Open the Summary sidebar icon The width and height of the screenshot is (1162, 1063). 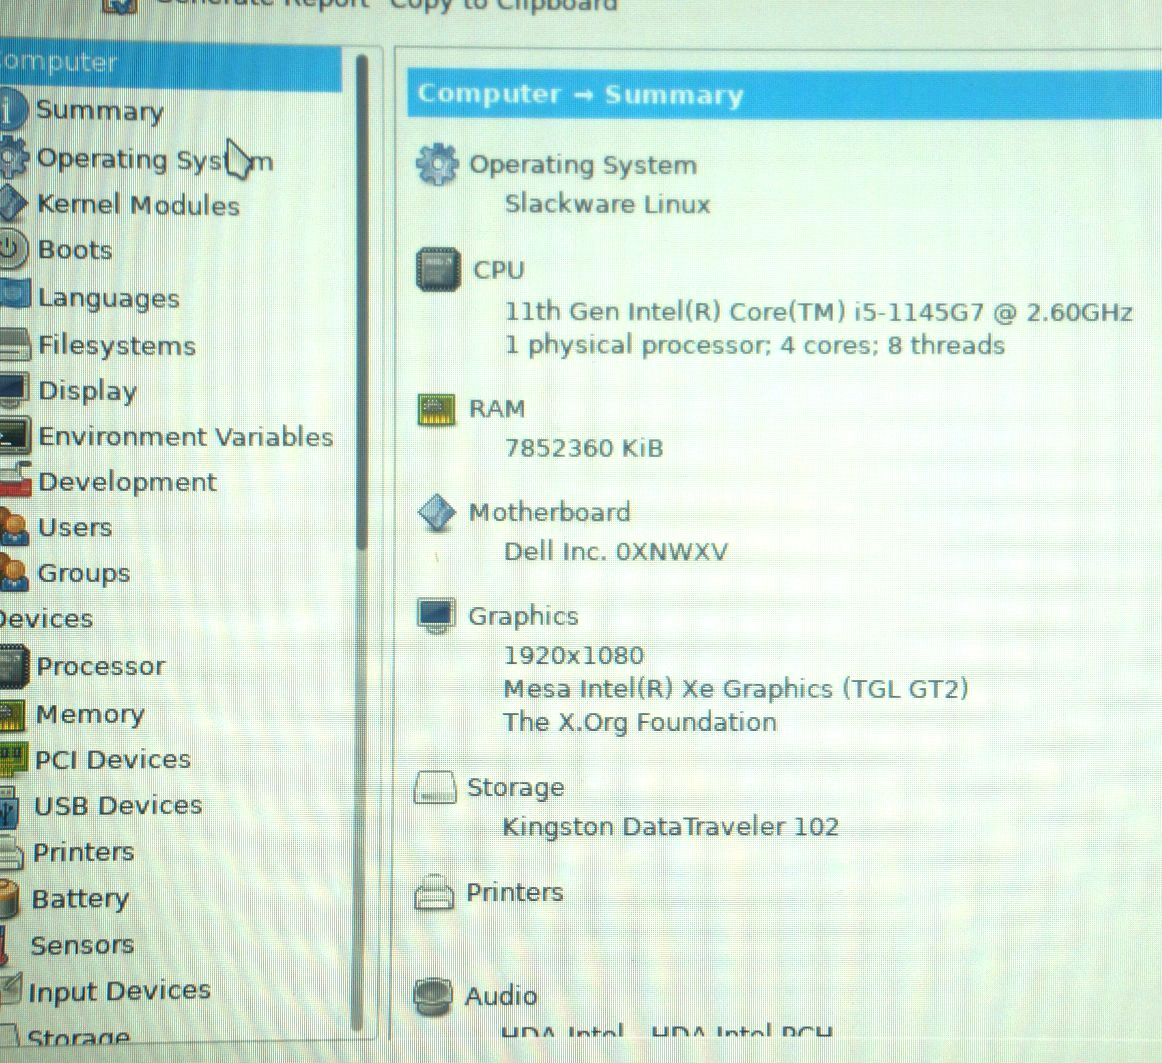13,110
